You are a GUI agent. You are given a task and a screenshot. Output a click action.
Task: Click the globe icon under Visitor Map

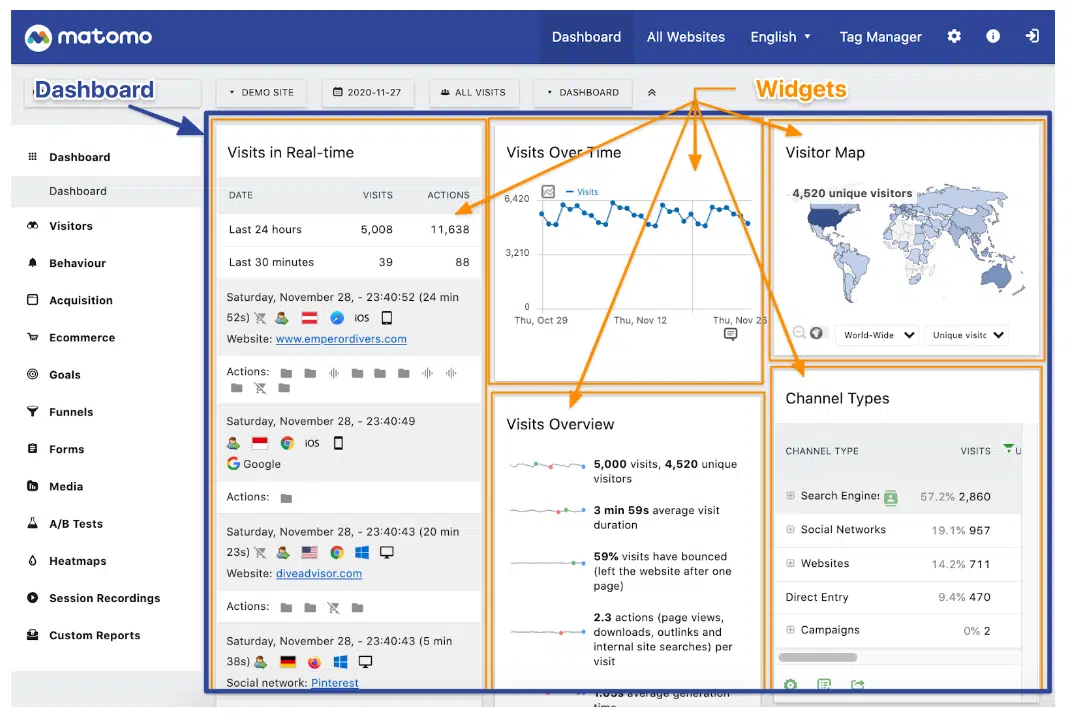point(817,333)
